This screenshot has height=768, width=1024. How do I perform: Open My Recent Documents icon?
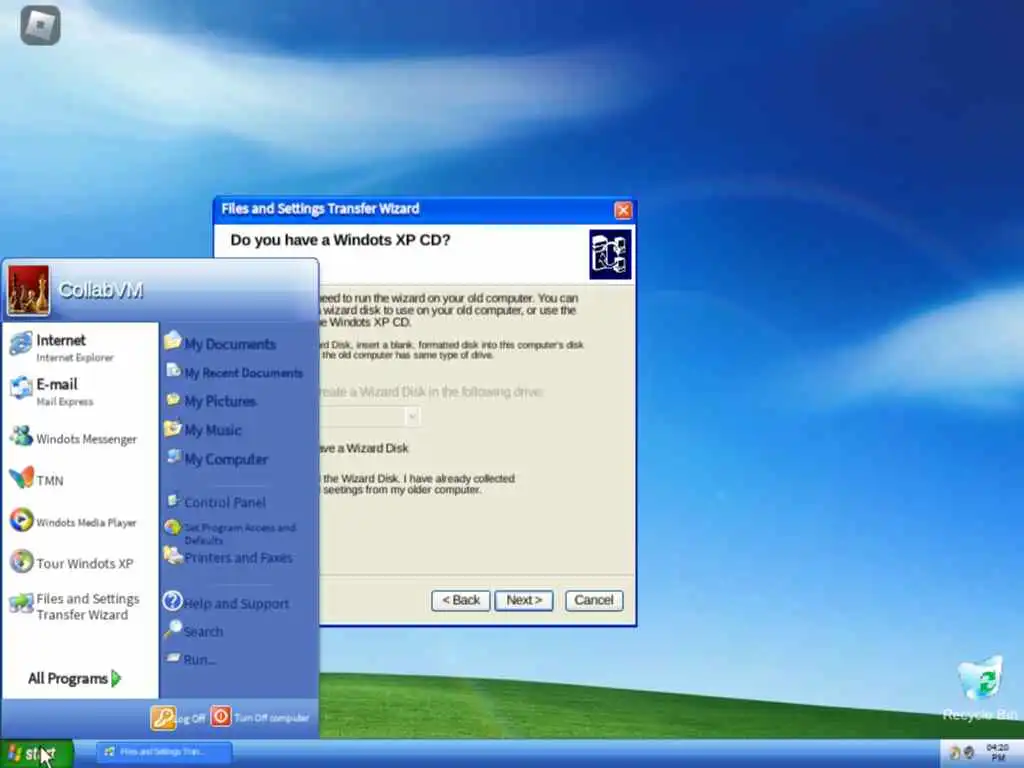click(x=173, y=371)
